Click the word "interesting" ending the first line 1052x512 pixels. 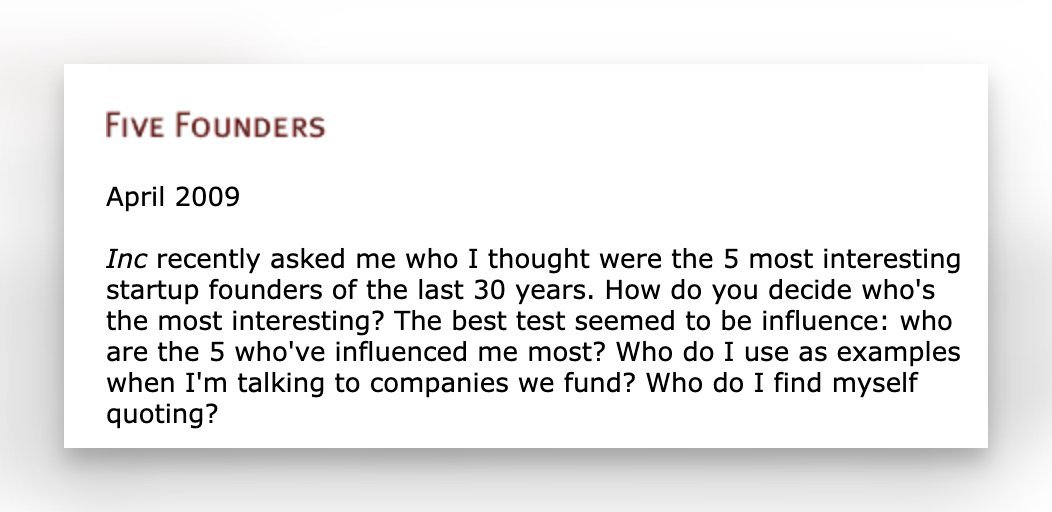pos(894,261)
